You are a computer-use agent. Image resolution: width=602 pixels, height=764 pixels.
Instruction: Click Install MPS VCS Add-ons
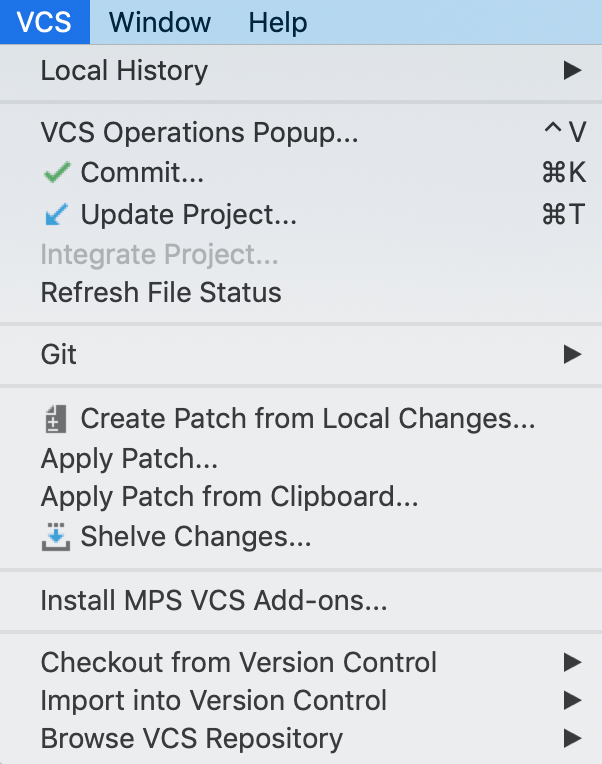pos(213,601)
